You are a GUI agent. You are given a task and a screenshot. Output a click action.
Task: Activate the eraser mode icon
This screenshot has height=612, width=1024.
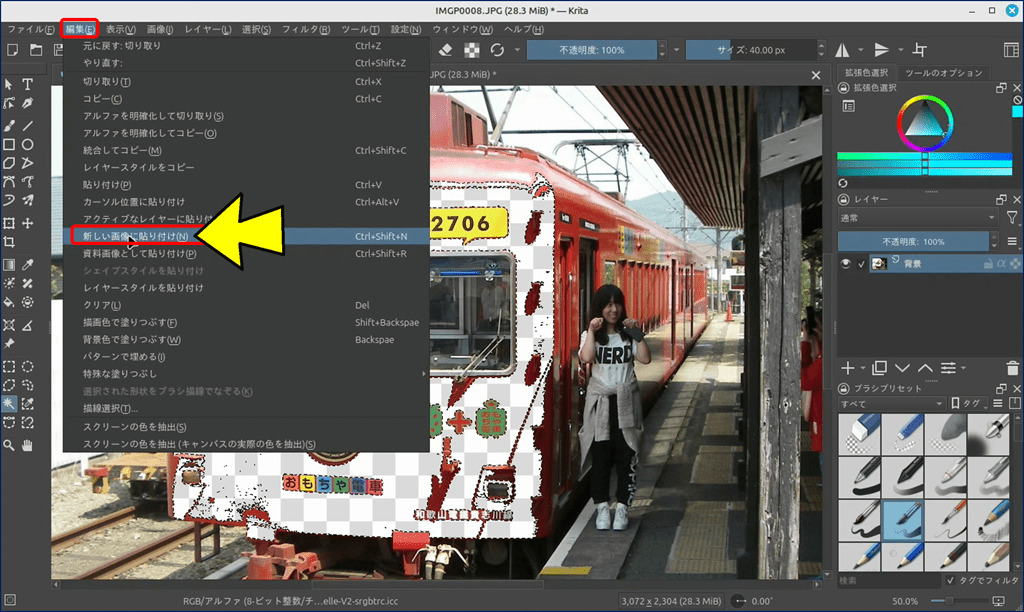(446, 50)
